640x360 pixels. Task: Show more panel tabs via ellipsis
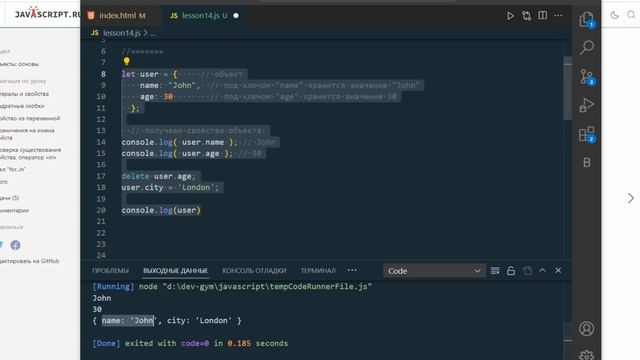click(352, 270)
